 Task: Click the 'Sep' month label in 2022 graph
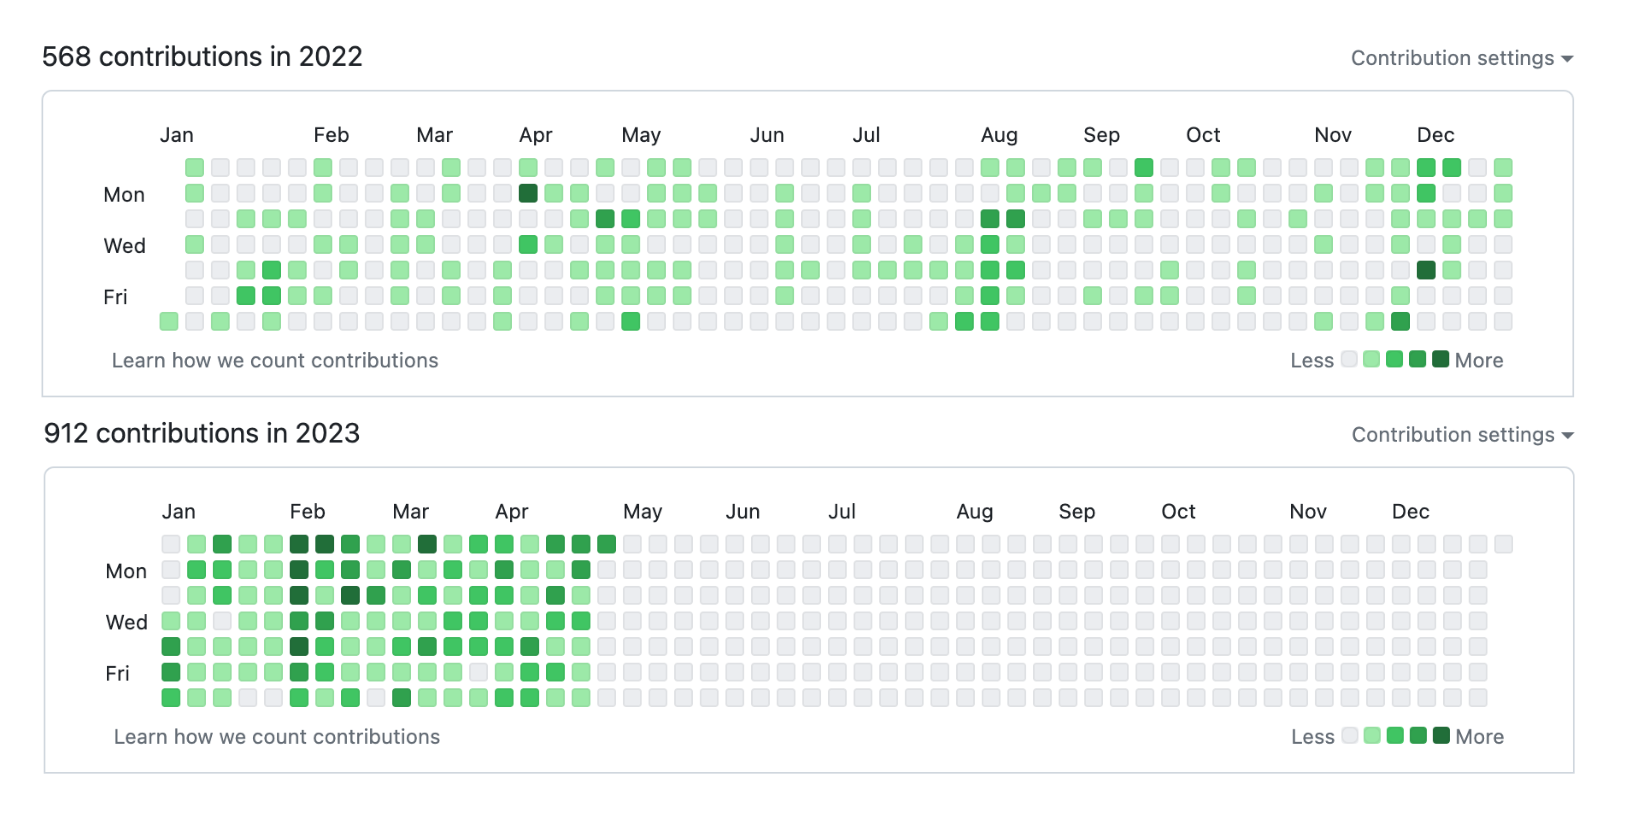click(1101, 135)
